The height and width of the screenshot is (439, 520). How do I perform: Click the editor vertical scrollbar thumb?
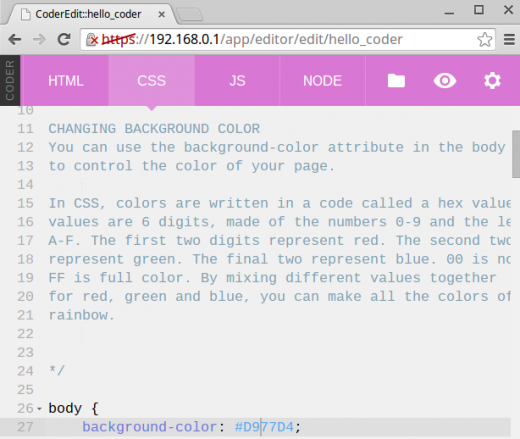coord(516,154)
